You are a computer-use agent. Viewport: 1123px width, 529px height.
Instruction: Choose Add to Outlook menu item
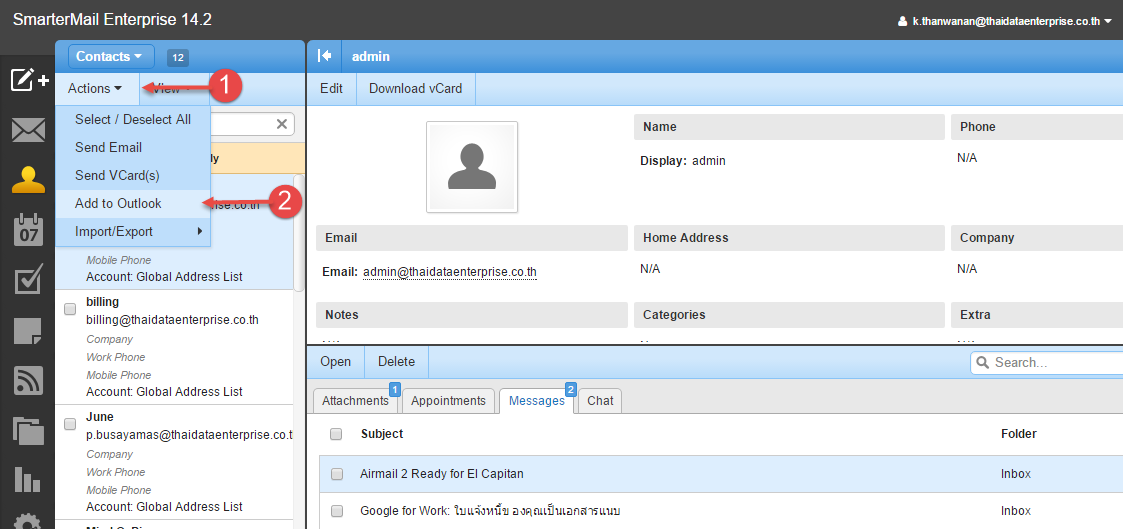[132, 203]
